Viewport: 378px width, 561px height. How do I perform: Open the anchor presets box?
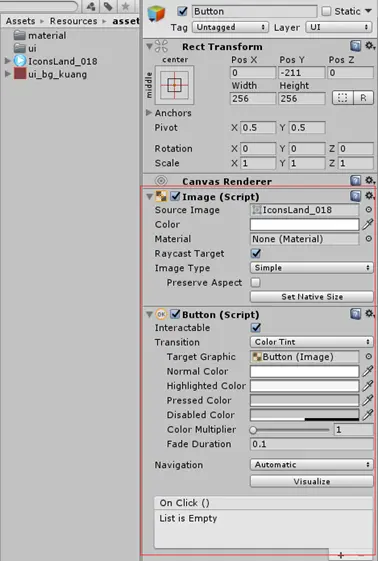click(x=175, y=85)
